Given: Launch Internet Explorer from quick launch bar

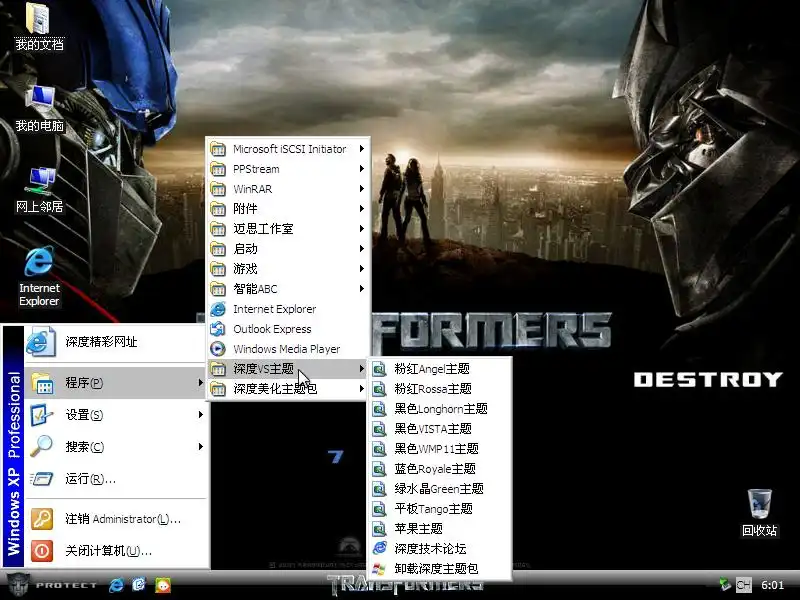Looking at the screenshot, I should [116, 585].
